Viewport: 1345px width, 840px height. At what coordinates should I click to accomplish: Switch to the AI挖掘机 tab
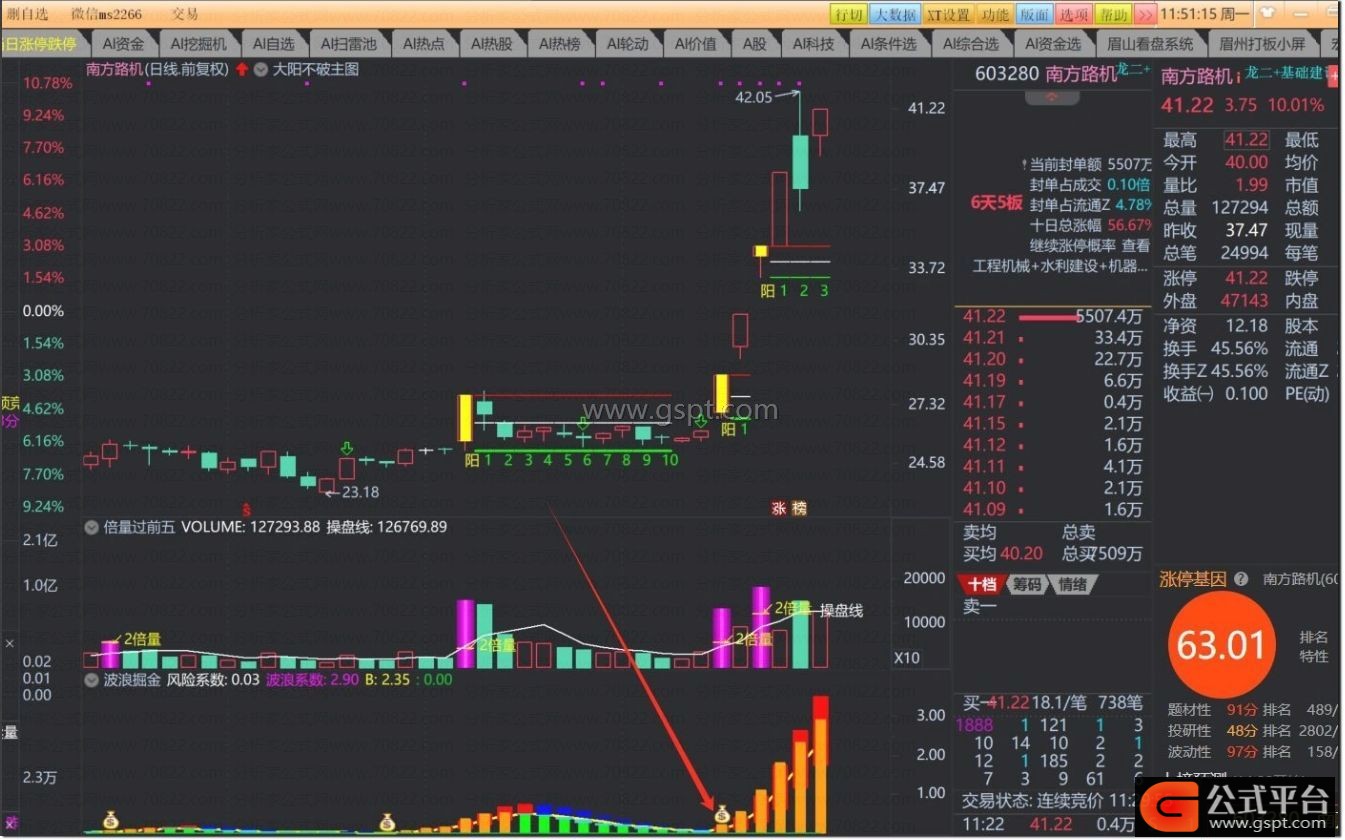click(198, 44)
